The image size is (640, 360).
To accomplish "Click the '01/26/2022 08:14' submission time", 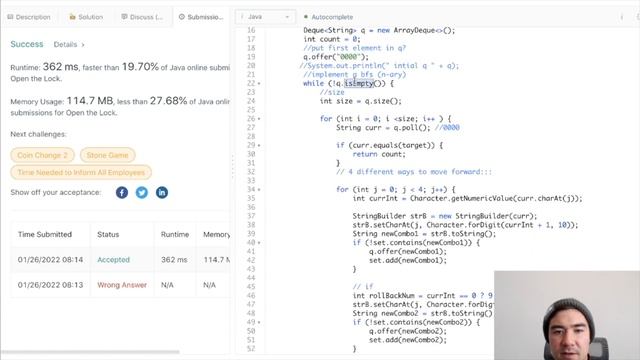I will pos(50,260).
